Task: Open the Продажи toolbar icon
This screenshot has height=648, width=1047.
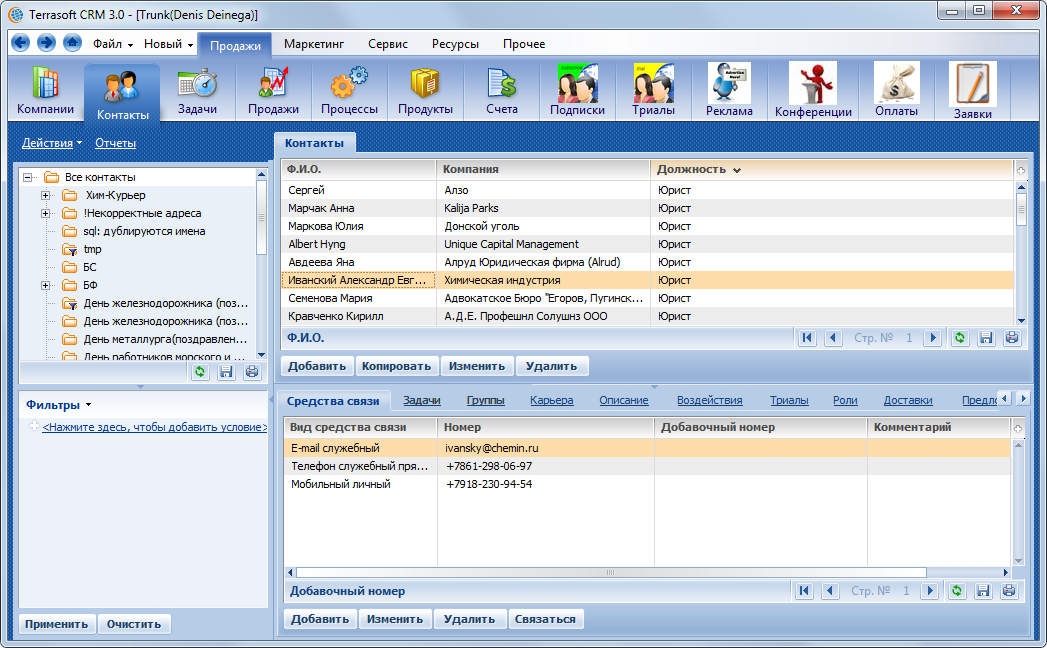Action: point(273,91)
